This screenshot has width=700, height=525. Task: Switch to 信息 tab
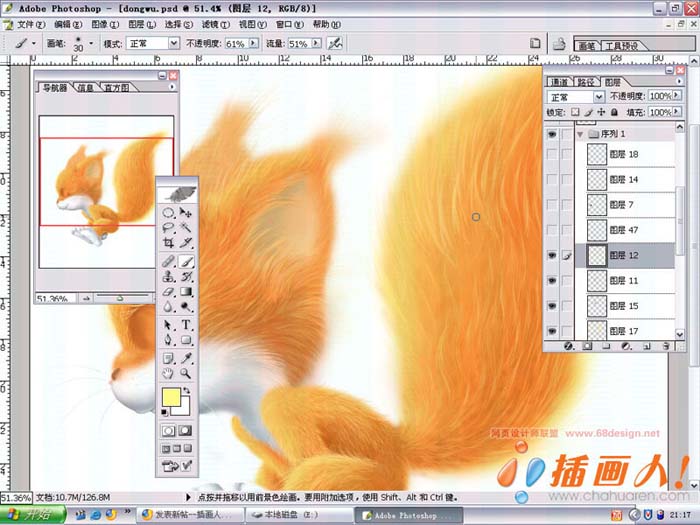click(x=85, y=88)
